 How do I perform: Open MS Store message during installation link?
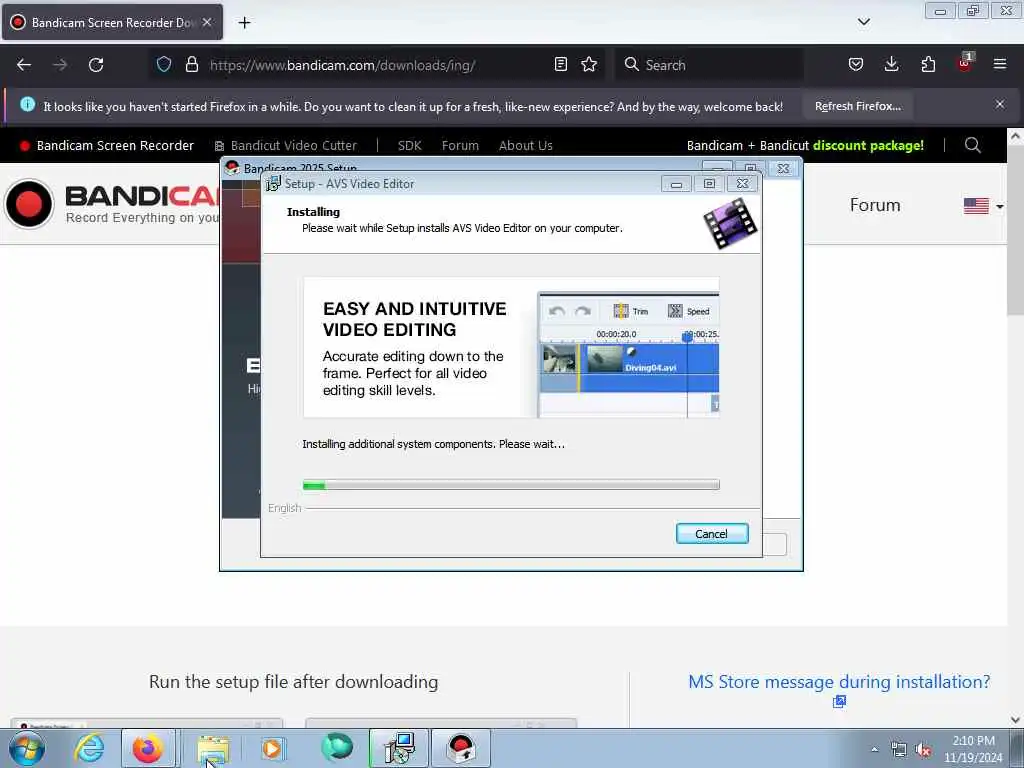click(839, 682)
